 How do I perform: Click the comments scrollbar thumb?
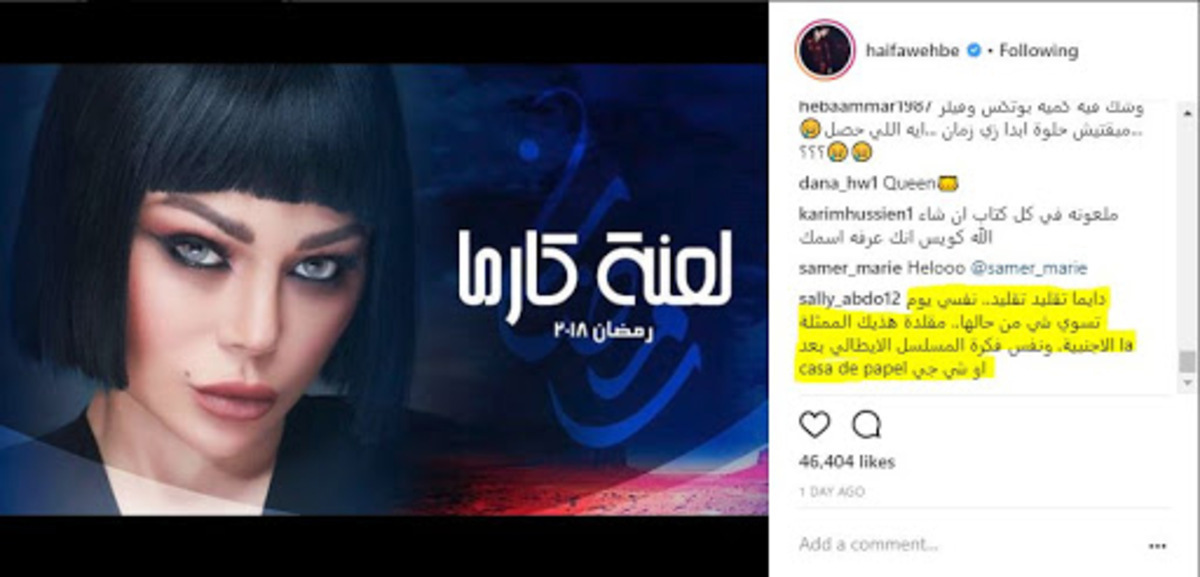[1187, 361]
